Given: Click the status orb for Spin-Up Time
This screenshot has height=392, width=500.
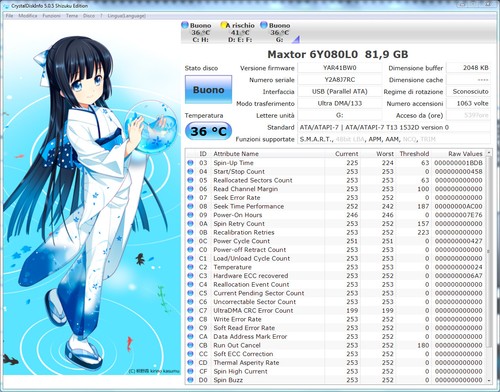Looking at the screenshot, I should pyautogui.click(x=190, y=163).
